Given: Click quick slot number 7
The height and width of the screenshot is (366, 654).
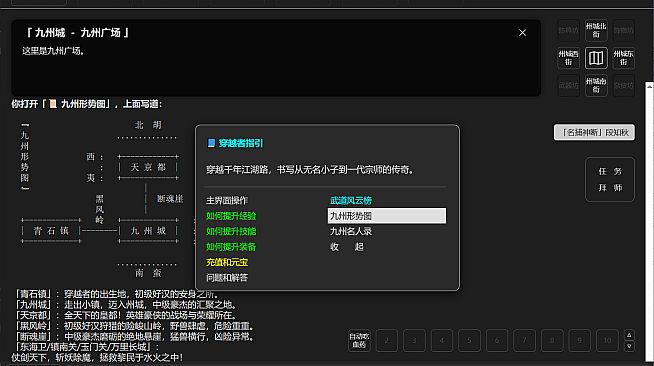Looking at the screenshot, I should pos(524,340).
